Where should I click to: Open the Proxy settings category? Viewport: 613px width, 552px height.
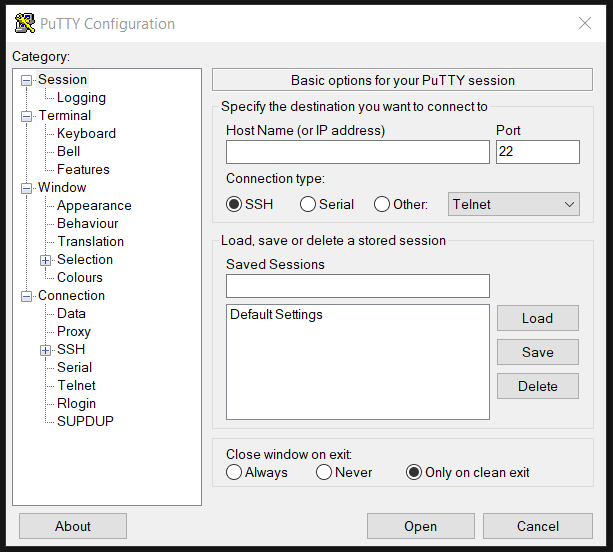tap(74, 331)
